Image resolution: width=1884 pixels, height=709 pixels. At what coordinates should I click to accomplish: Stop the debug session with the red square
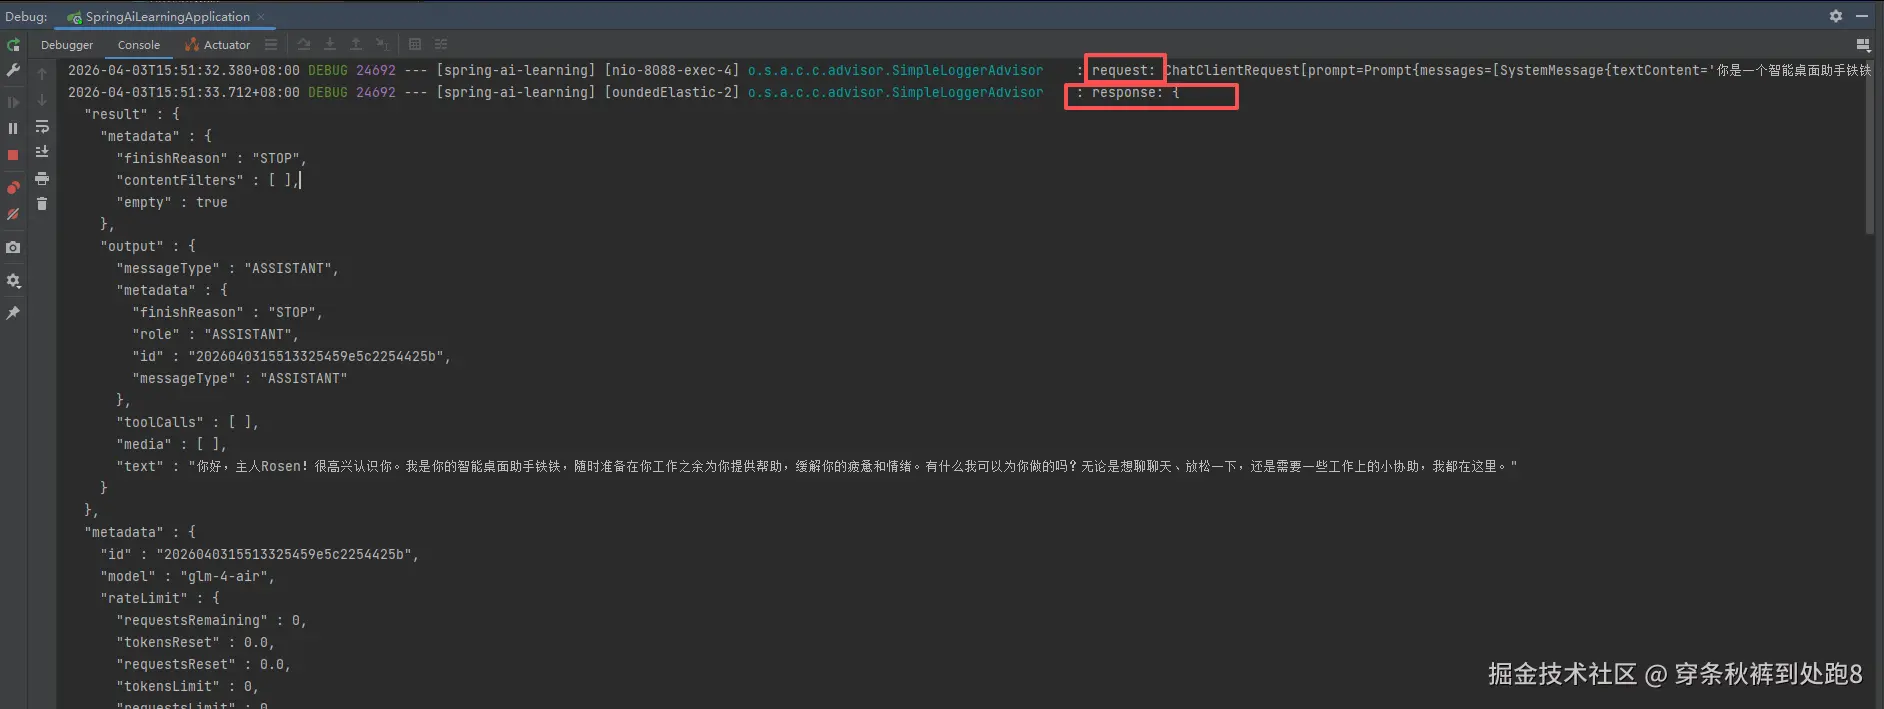point(13,155)
